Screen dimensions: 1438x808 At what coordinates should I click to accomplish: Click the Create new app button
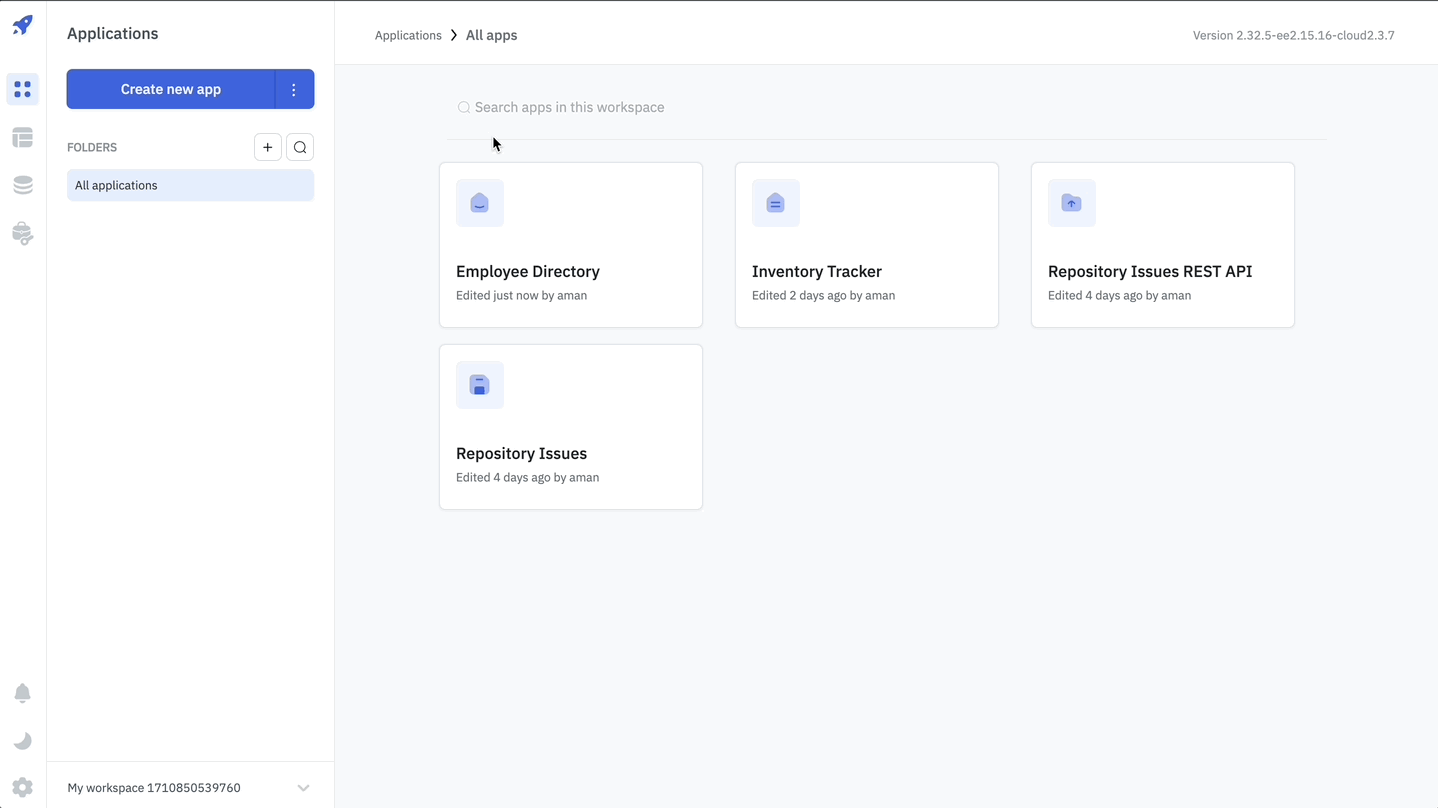click(170, 89)
